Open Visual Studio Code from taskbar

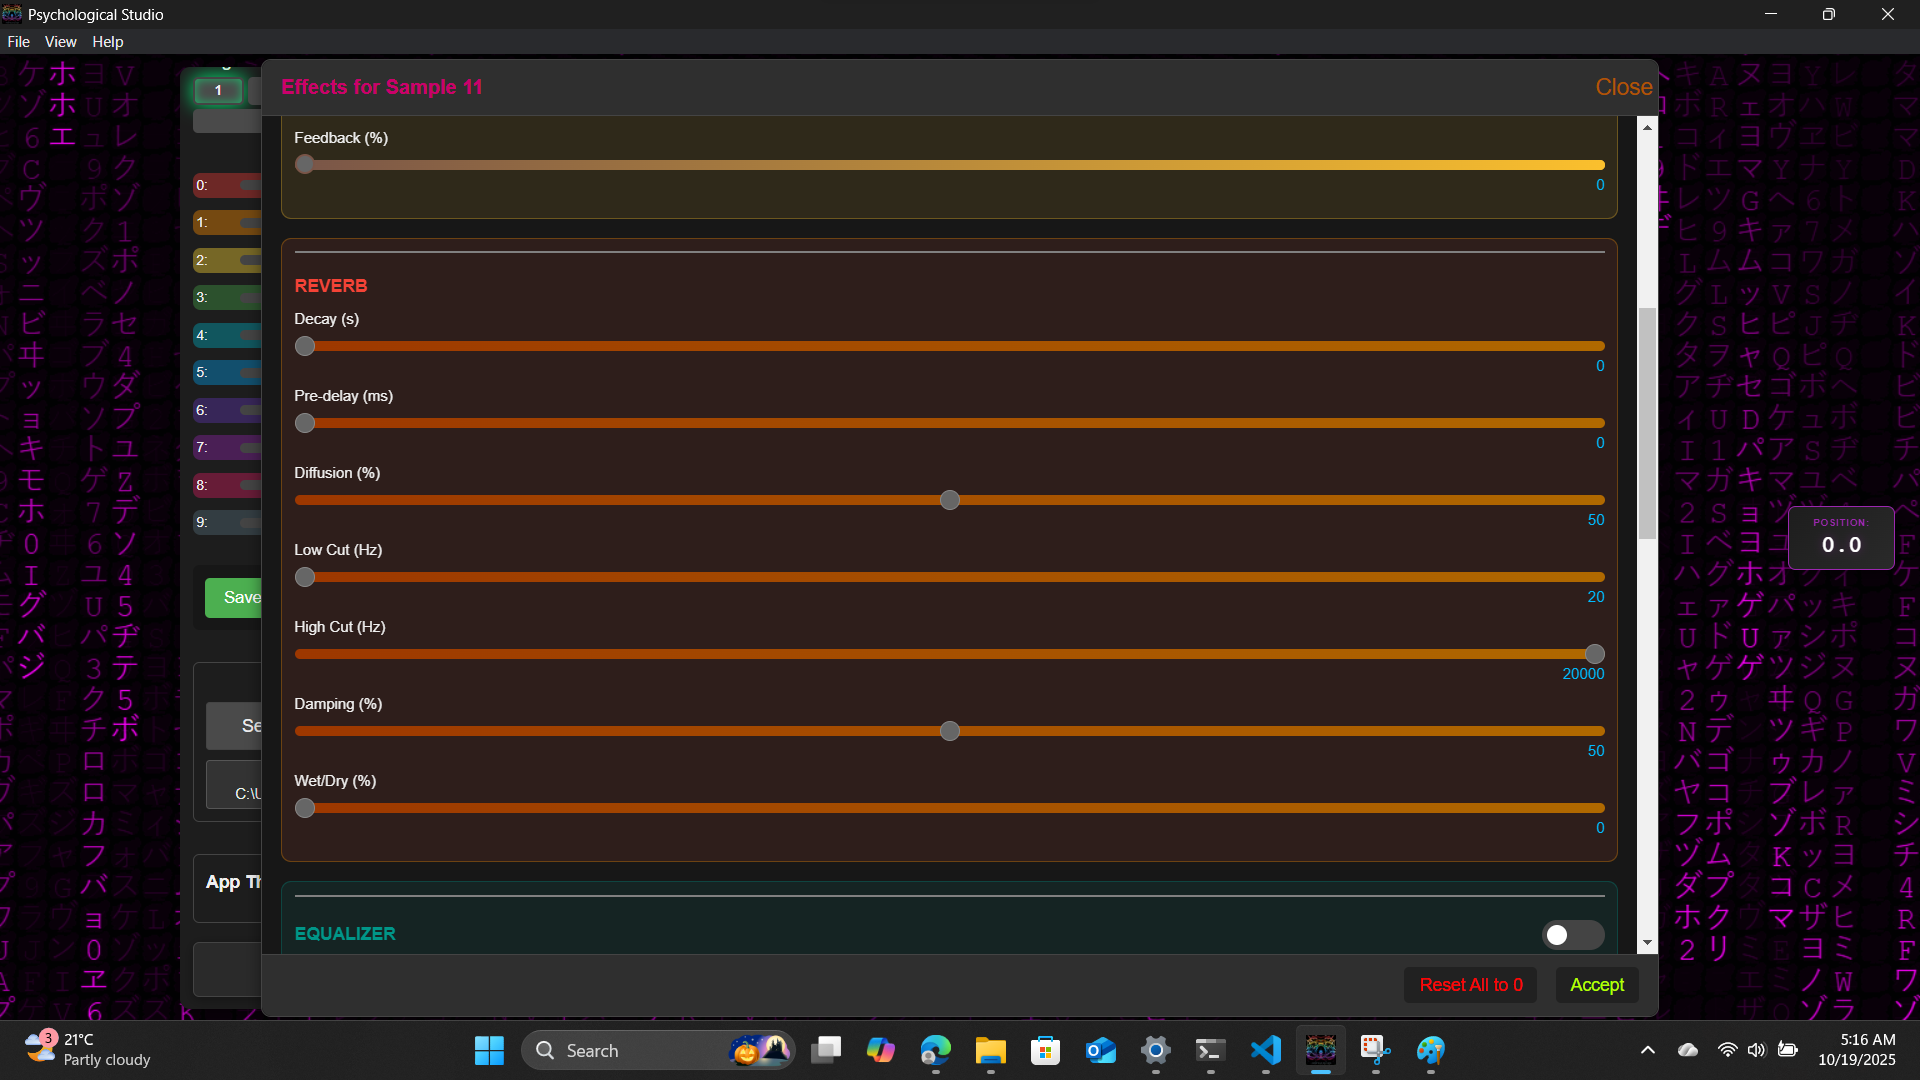(1265, 1050)
